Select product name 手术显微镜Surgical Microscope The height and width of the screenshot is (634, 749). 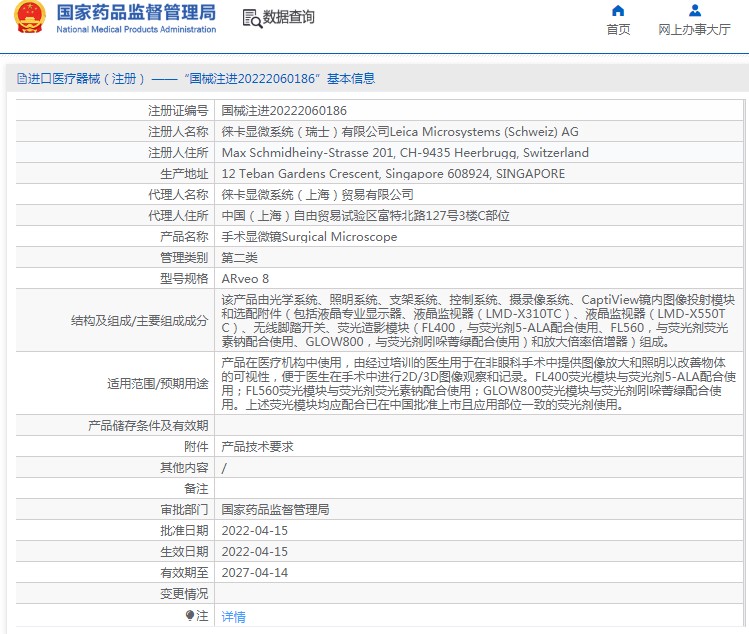click(x=309, y=236)
